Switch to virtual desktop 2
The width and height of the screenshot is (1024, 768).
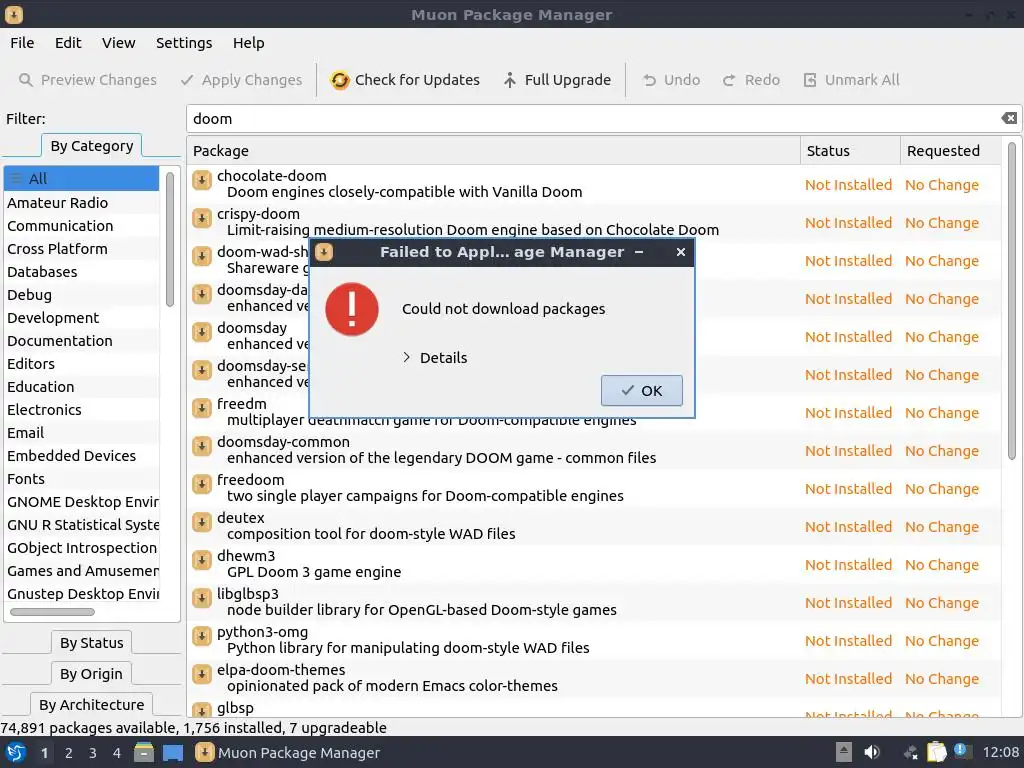click(69, 753)
